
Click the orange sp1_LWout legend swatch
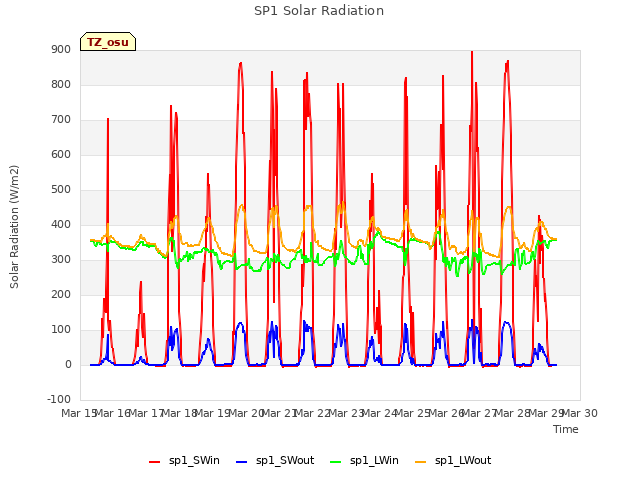tap(420, 462)
